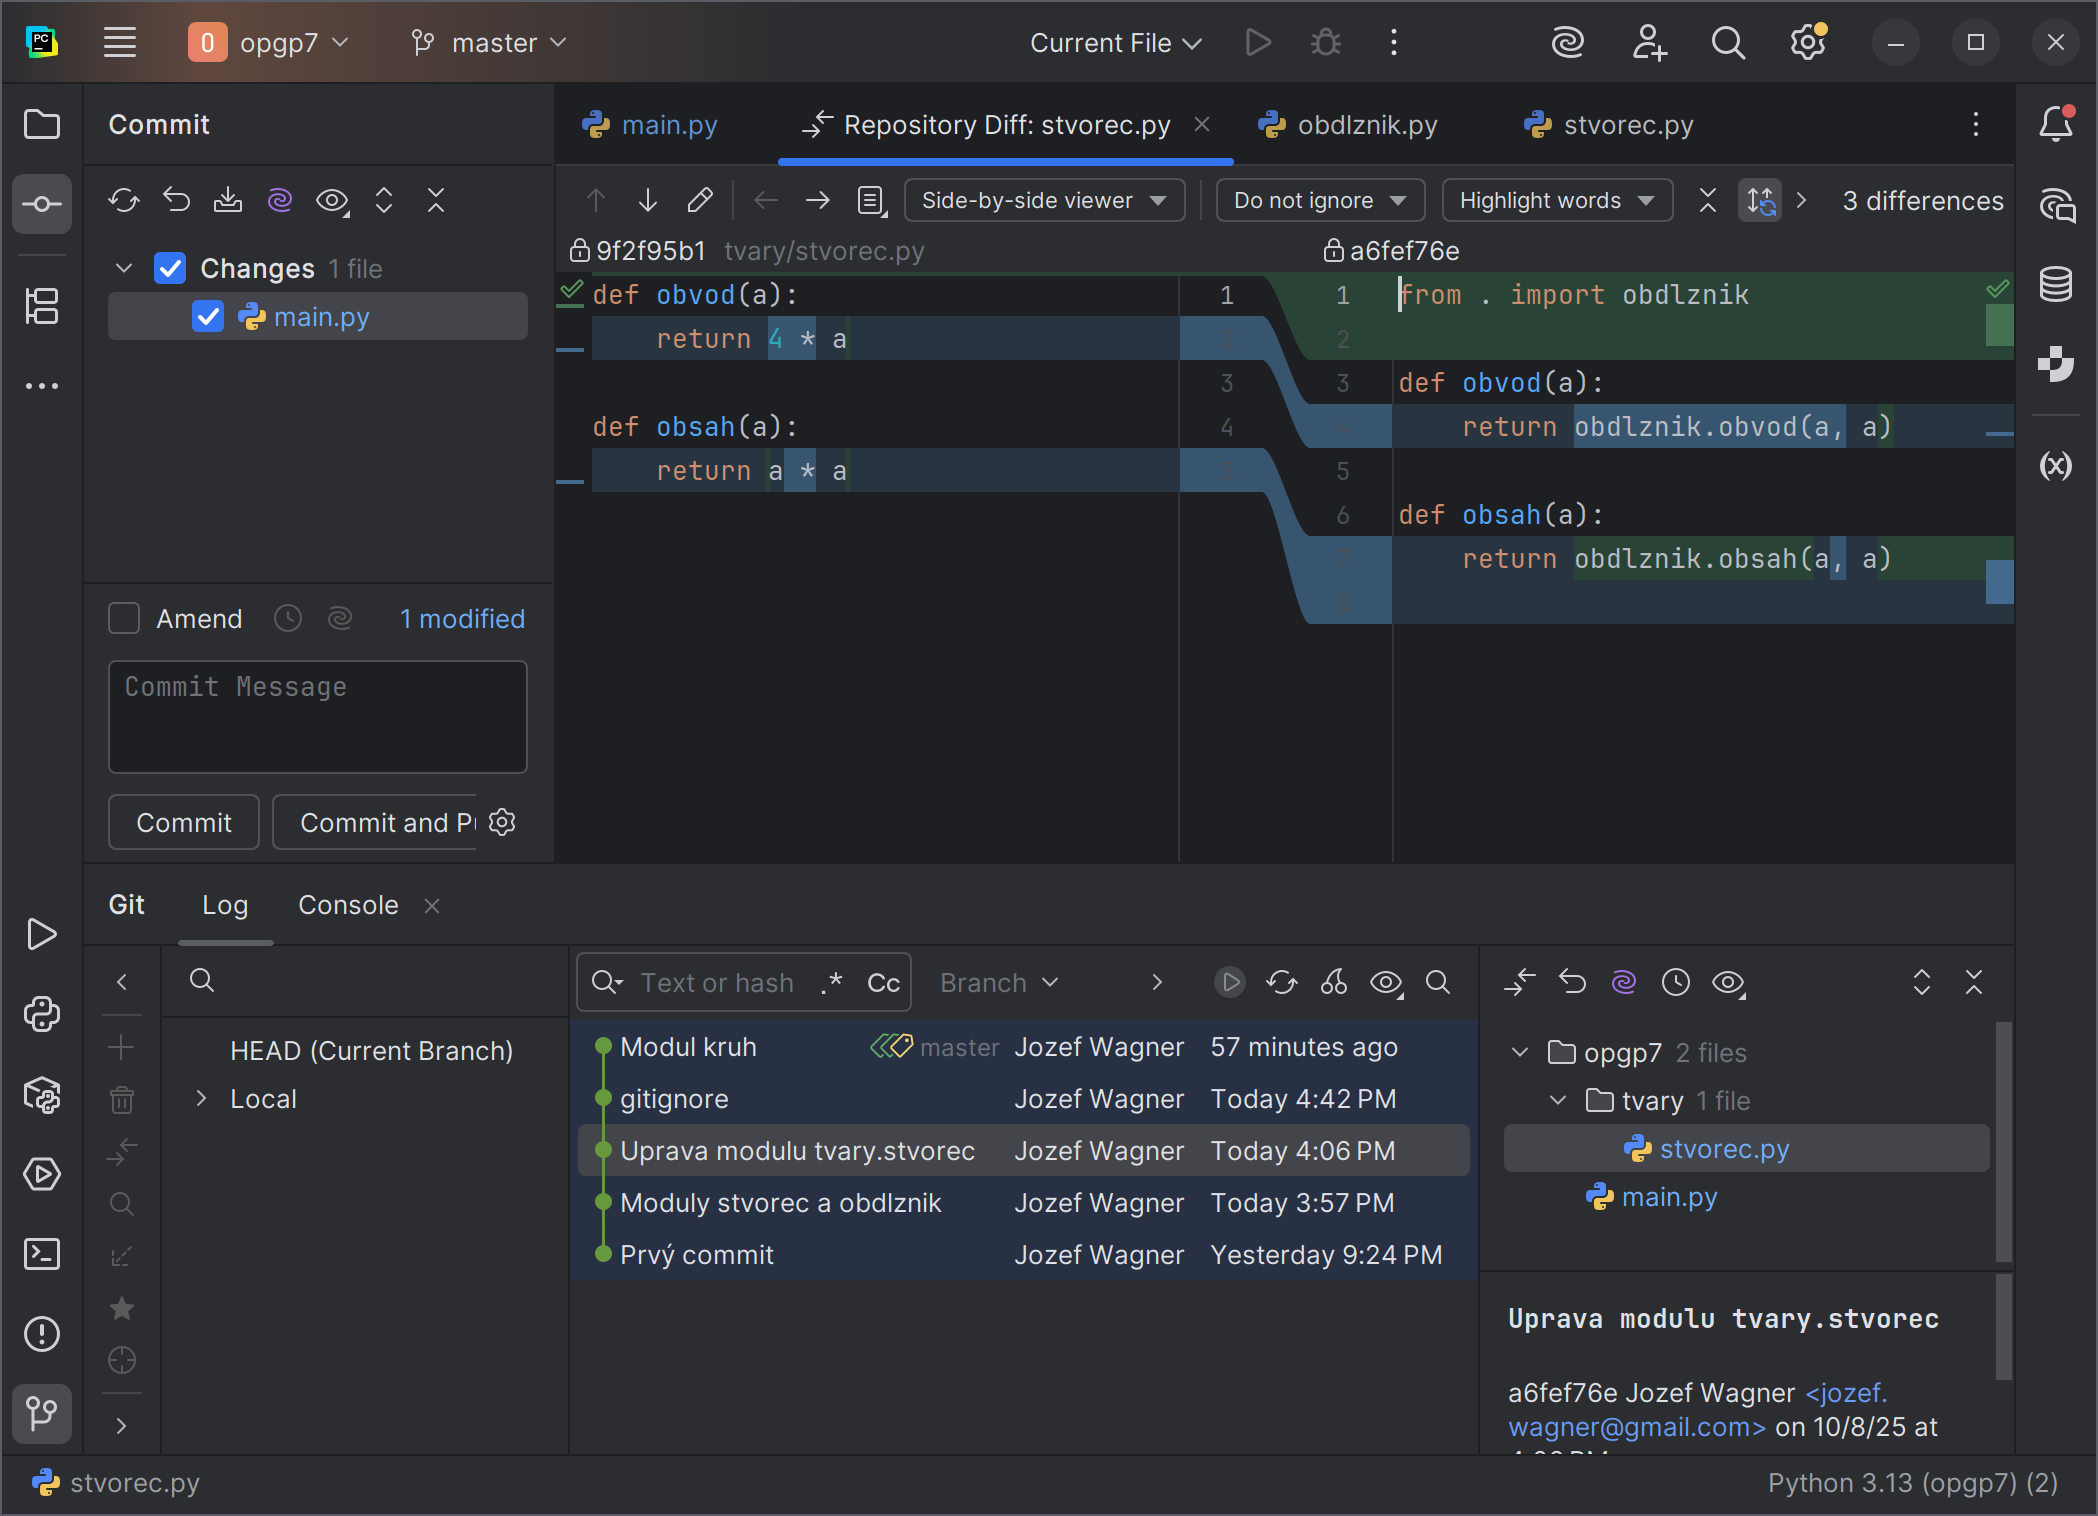
Task: Switch to the obdlznik.py editor tab
Action: tap(1366, 125)
